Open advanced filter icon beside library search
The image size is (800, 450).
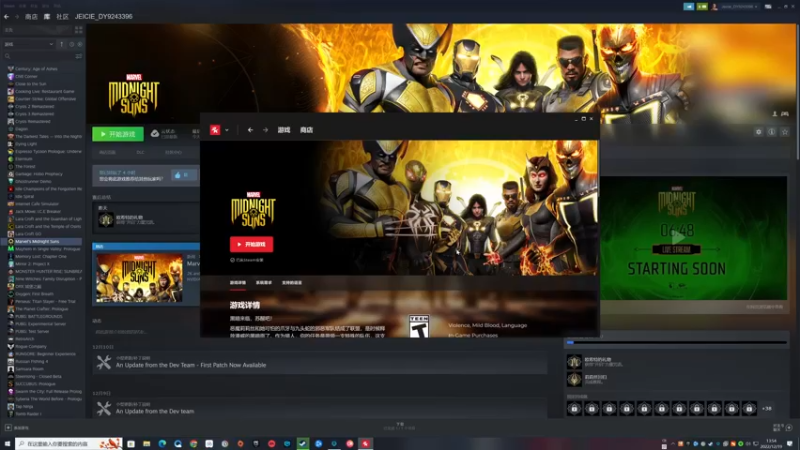79,56
